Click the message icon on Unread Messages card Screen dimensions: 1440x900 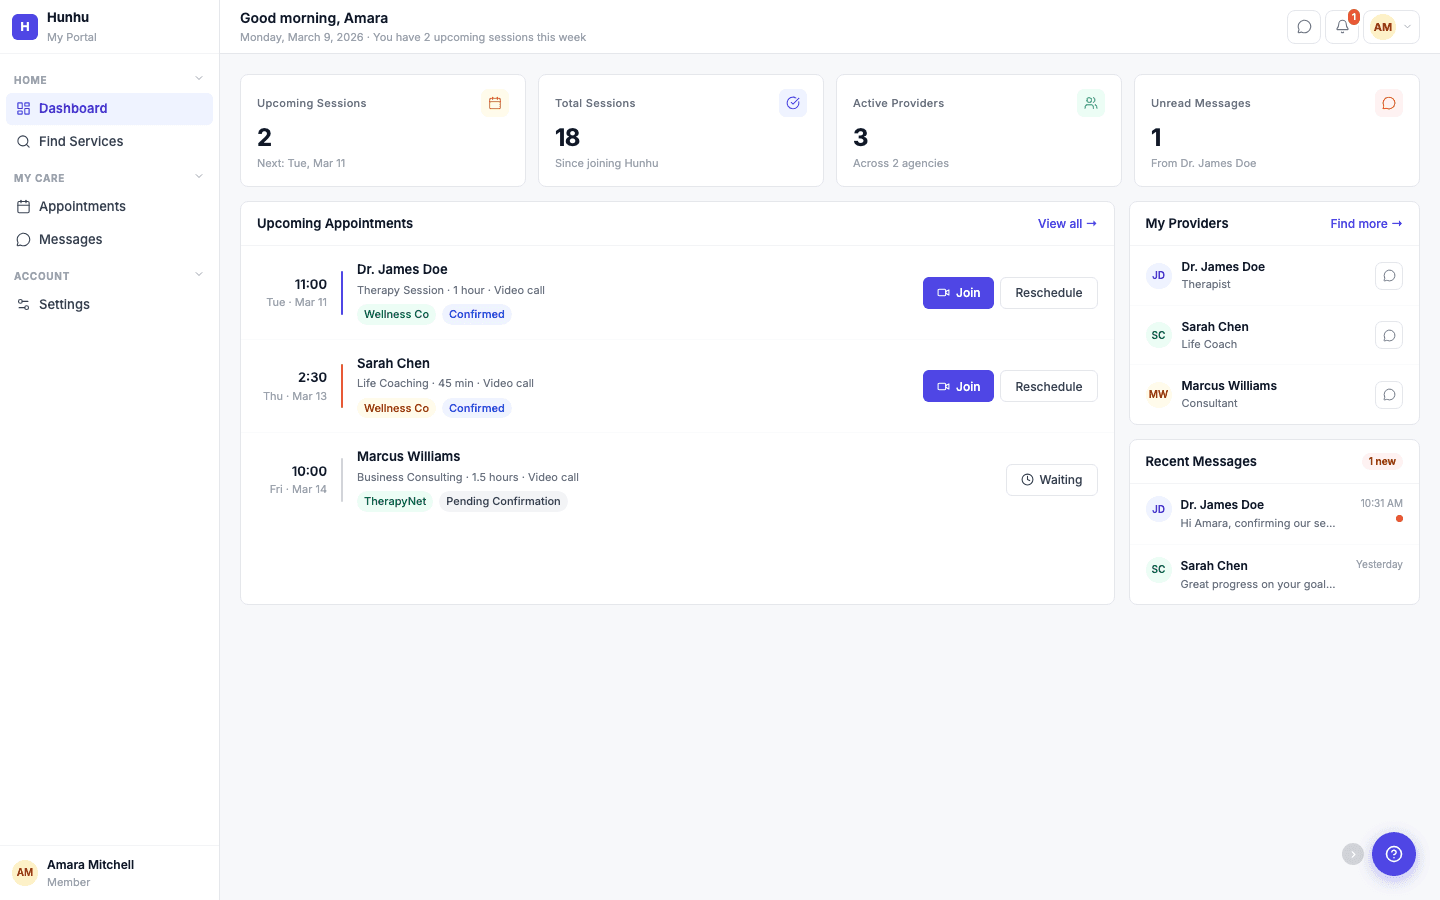[1388, 102]
